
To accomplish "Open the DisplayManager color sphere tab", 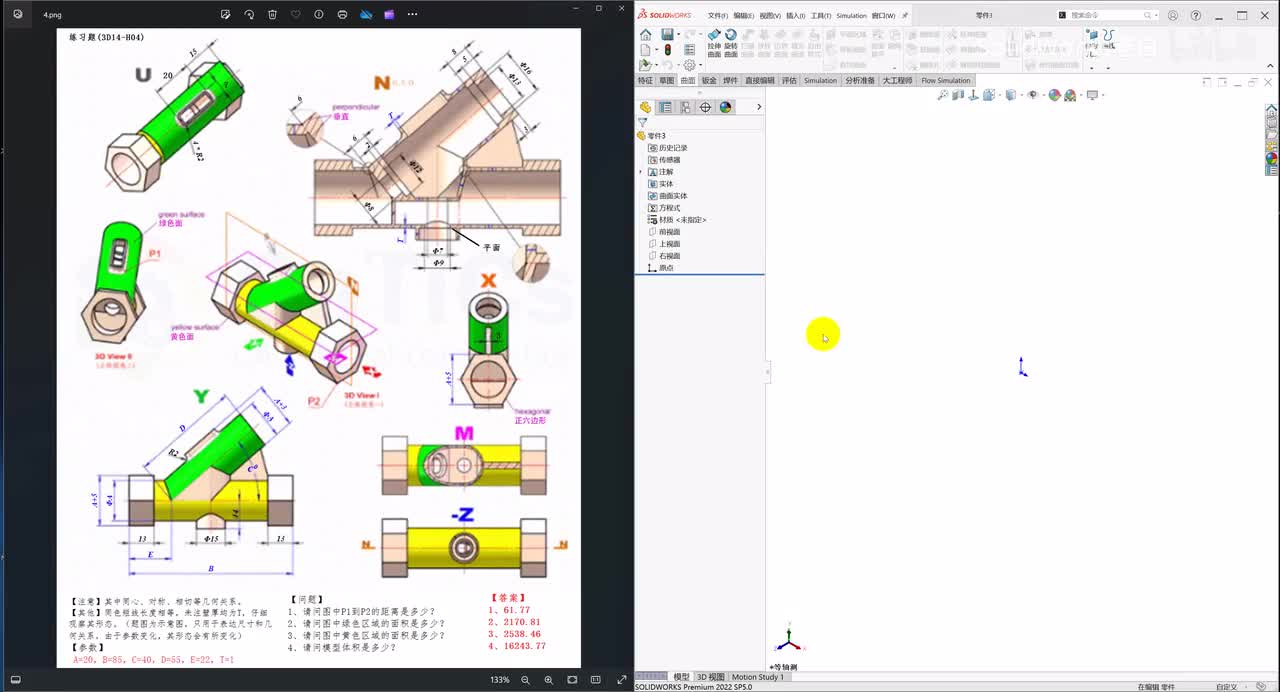I will pyautogui.click(x=726, y=107).
